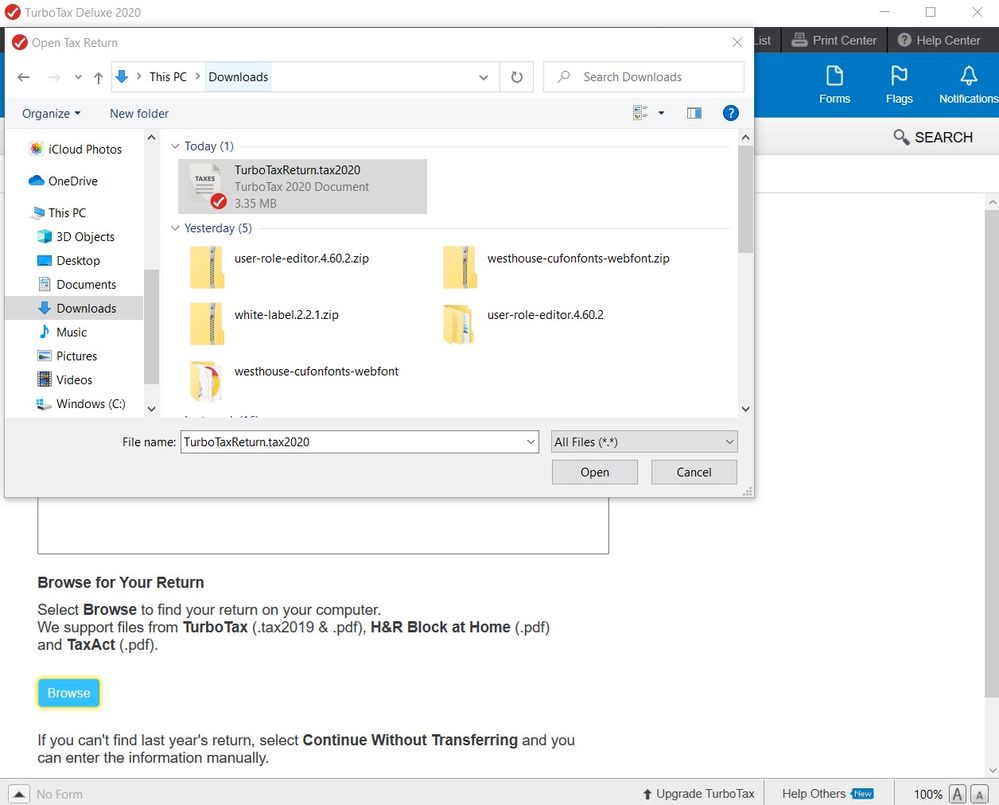
Task: Open Pictures in the sidebar
Action: [67, 356]
